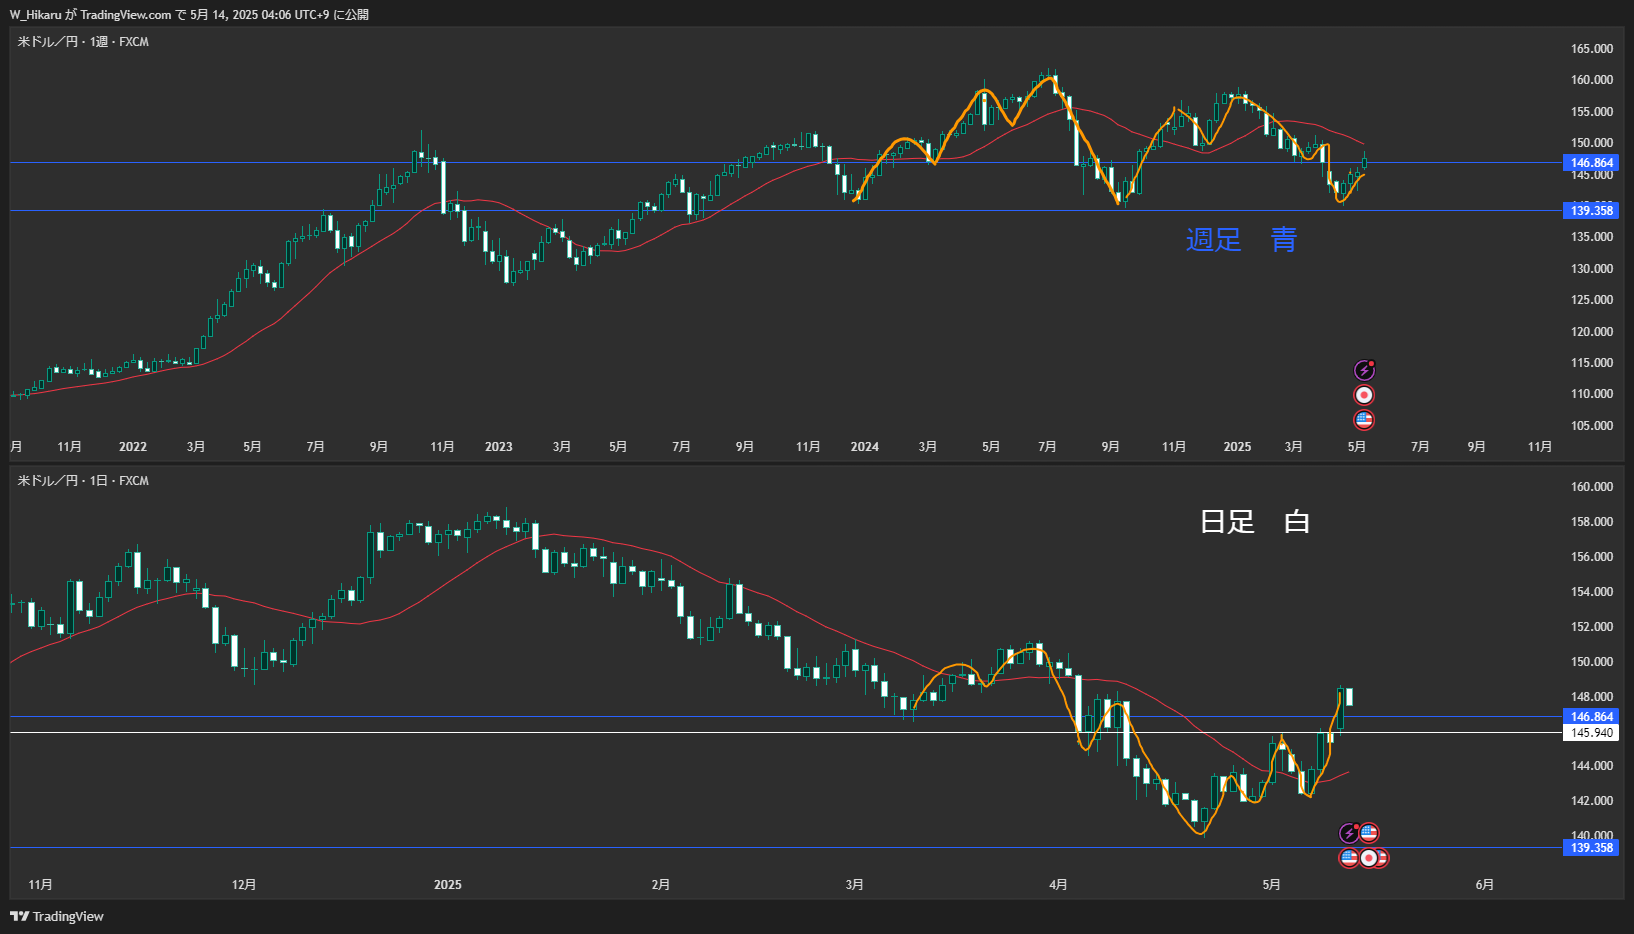Open the Japan flag event on daily chart
Viewport: 1634px width, 934px height.
coord(1368,858)
